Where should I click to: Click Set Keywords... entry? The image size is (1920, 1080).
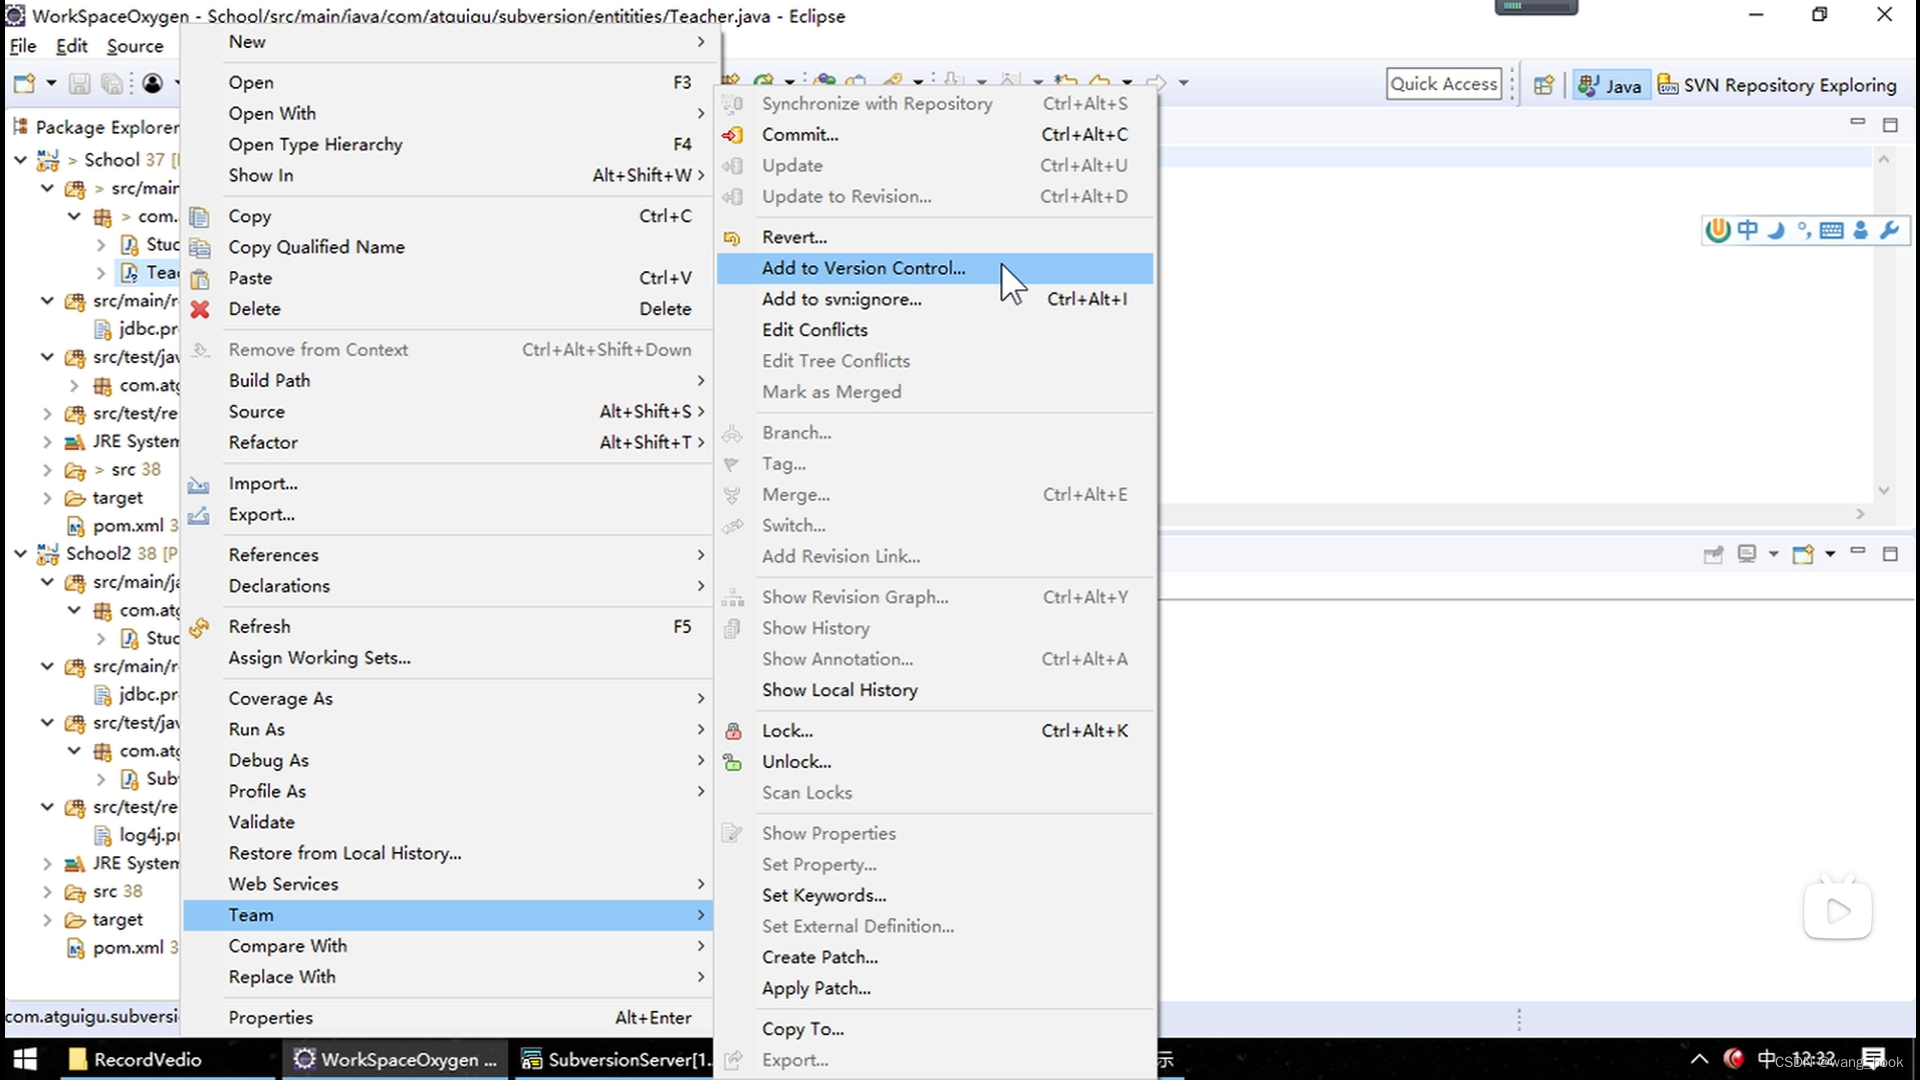(934, 895)
